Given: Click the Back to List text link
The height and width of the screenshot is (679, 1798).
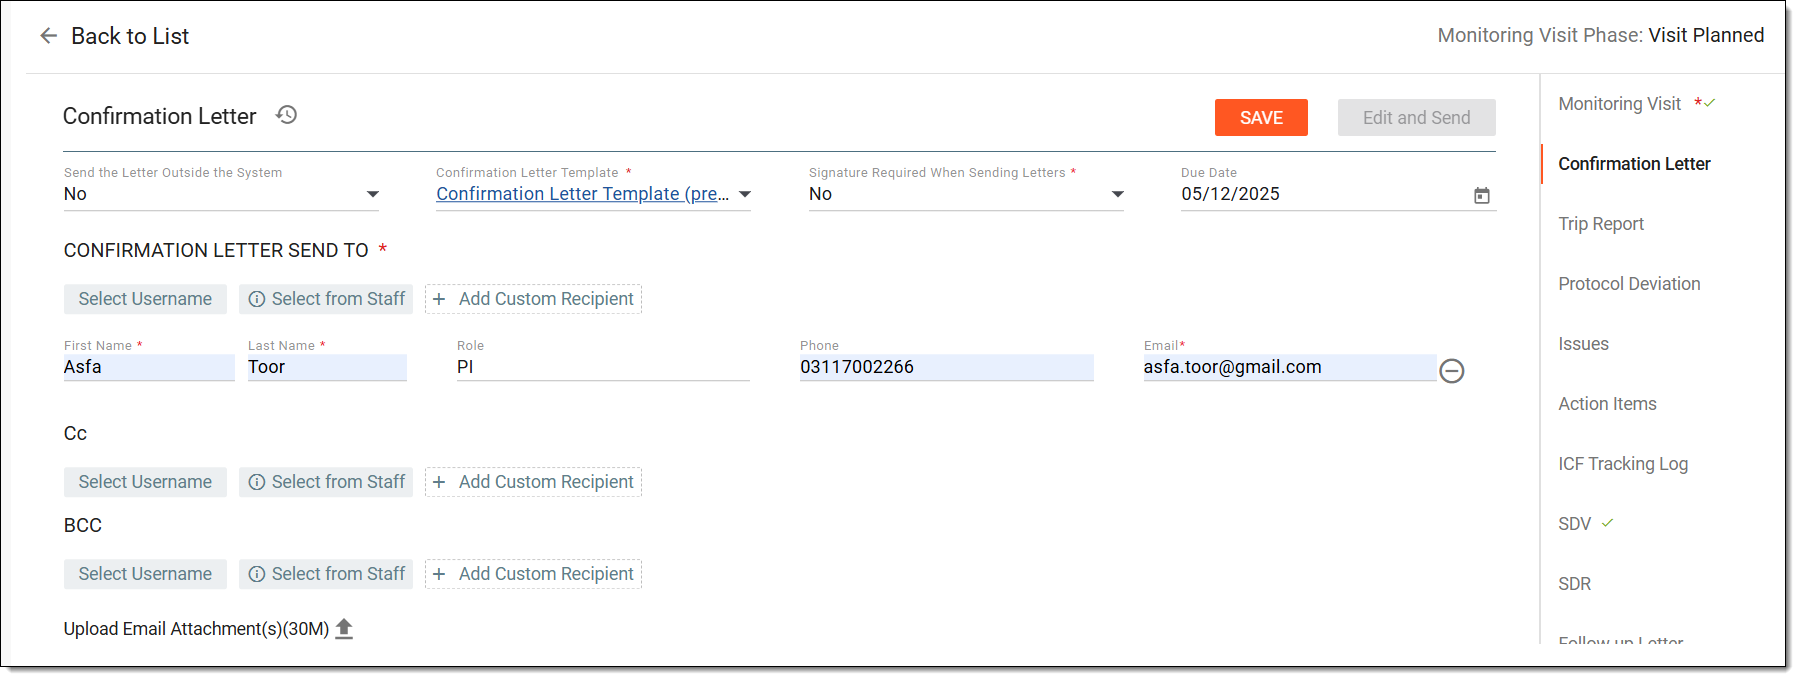Looking at the screenshot, I should (130, 36).
